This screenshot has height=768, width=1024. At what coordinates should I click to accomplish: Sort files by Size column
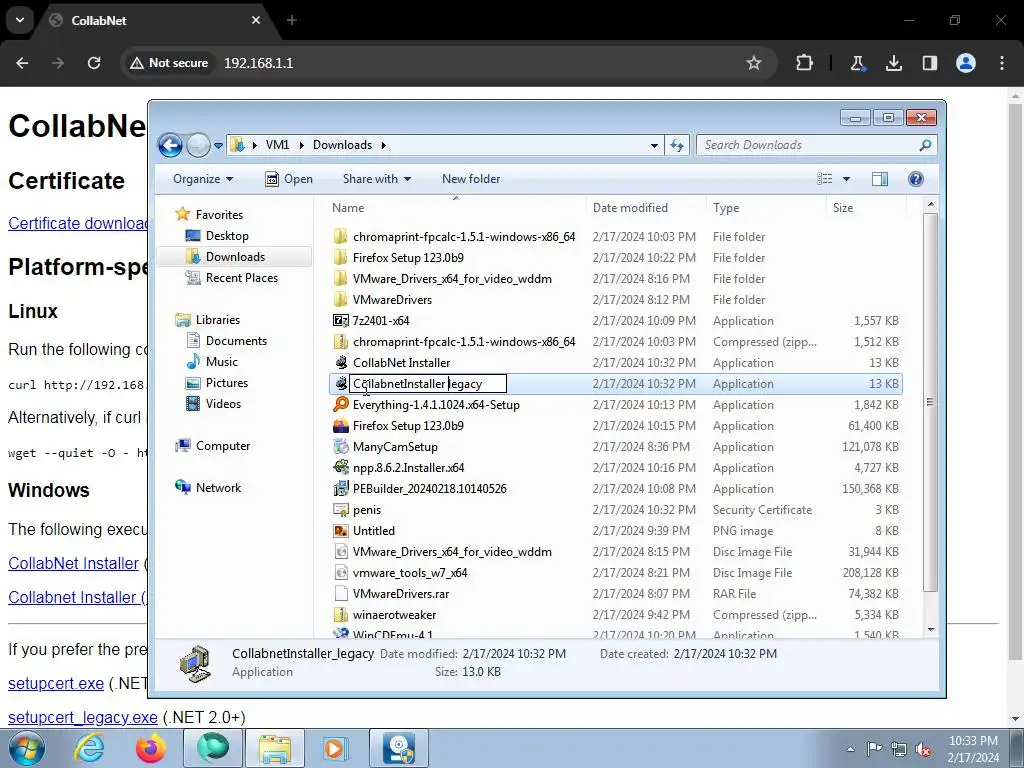pyautogui.click(x=842, y=208)
